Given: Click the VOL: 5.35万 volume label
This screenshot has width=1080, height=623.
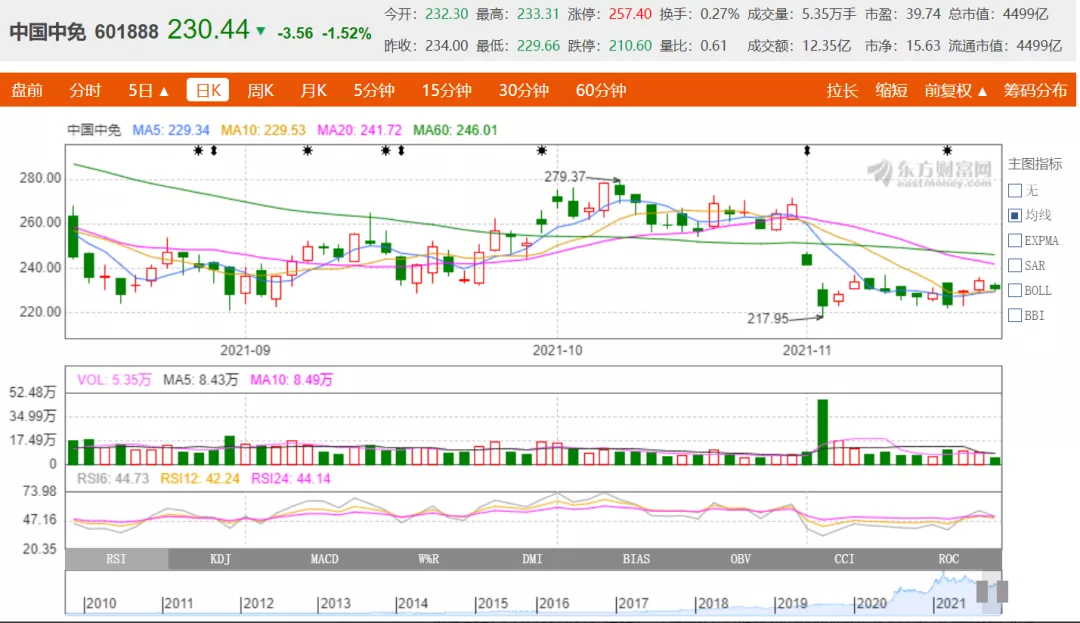Looking at the screenshot, I should coord(114,380).
